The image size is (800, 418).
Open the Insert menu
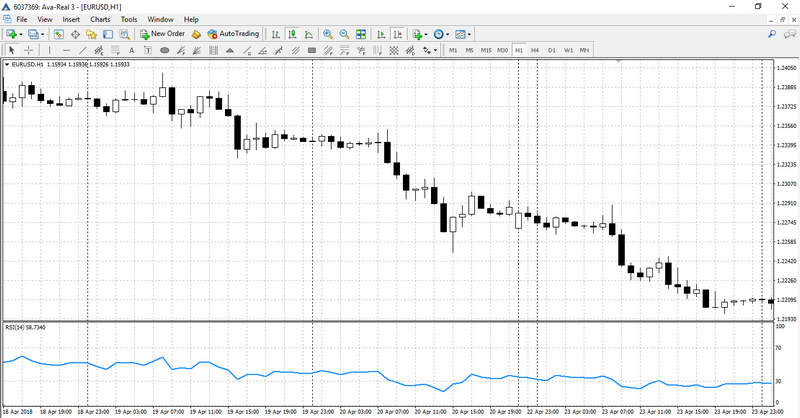click(71, 19)
